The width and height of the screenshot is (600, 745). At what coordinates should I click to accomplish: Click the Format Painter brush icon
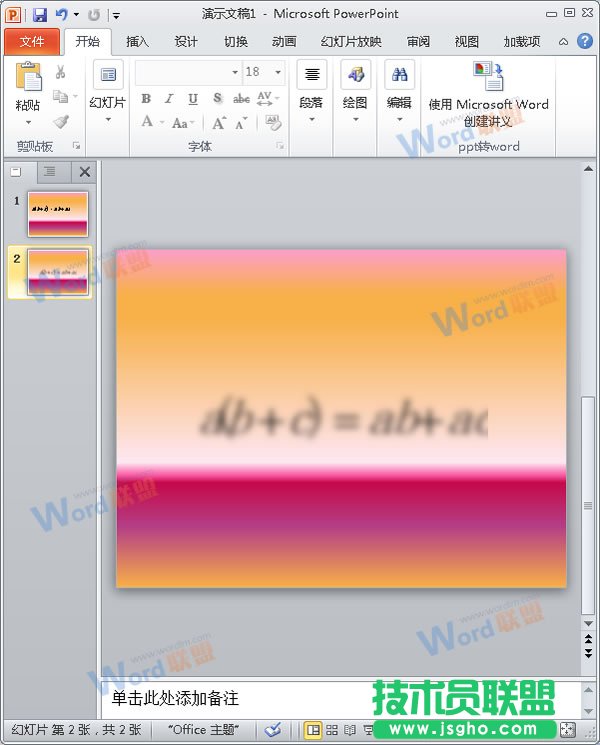pos(61,122)
